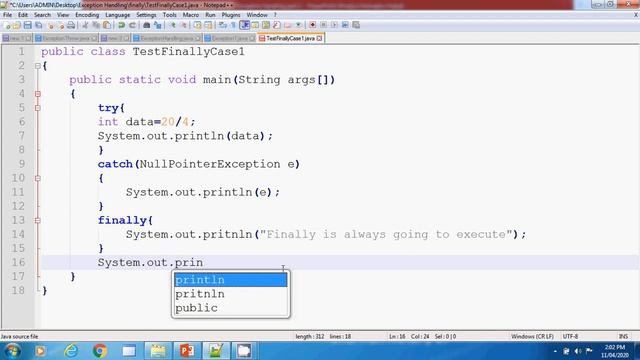Toggle the highlighted indent guide button

pyautogui.click(x=244, y=25)
